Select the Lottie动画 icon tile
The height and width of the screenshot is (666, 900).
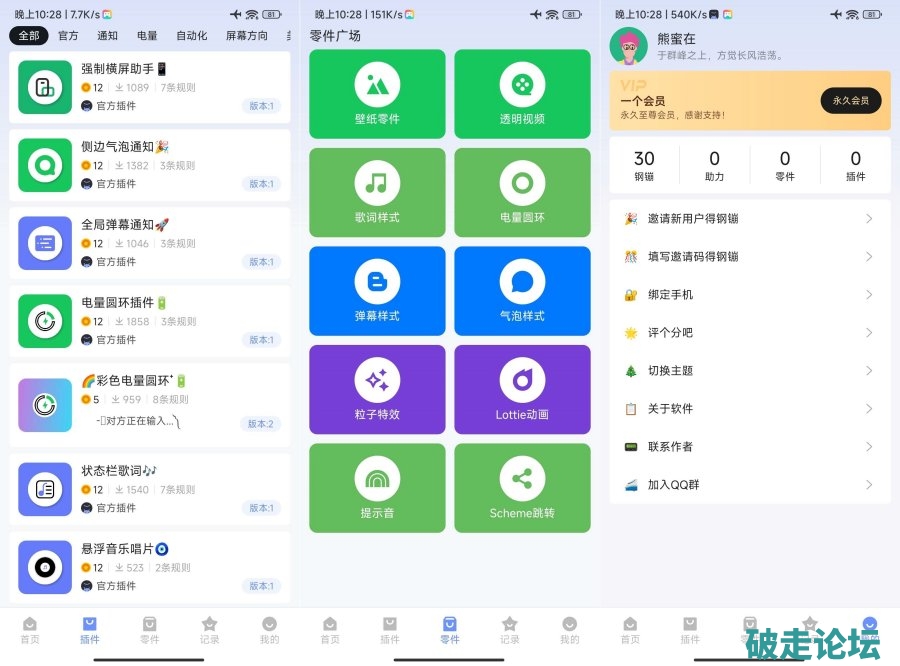[x=522, y=380]
